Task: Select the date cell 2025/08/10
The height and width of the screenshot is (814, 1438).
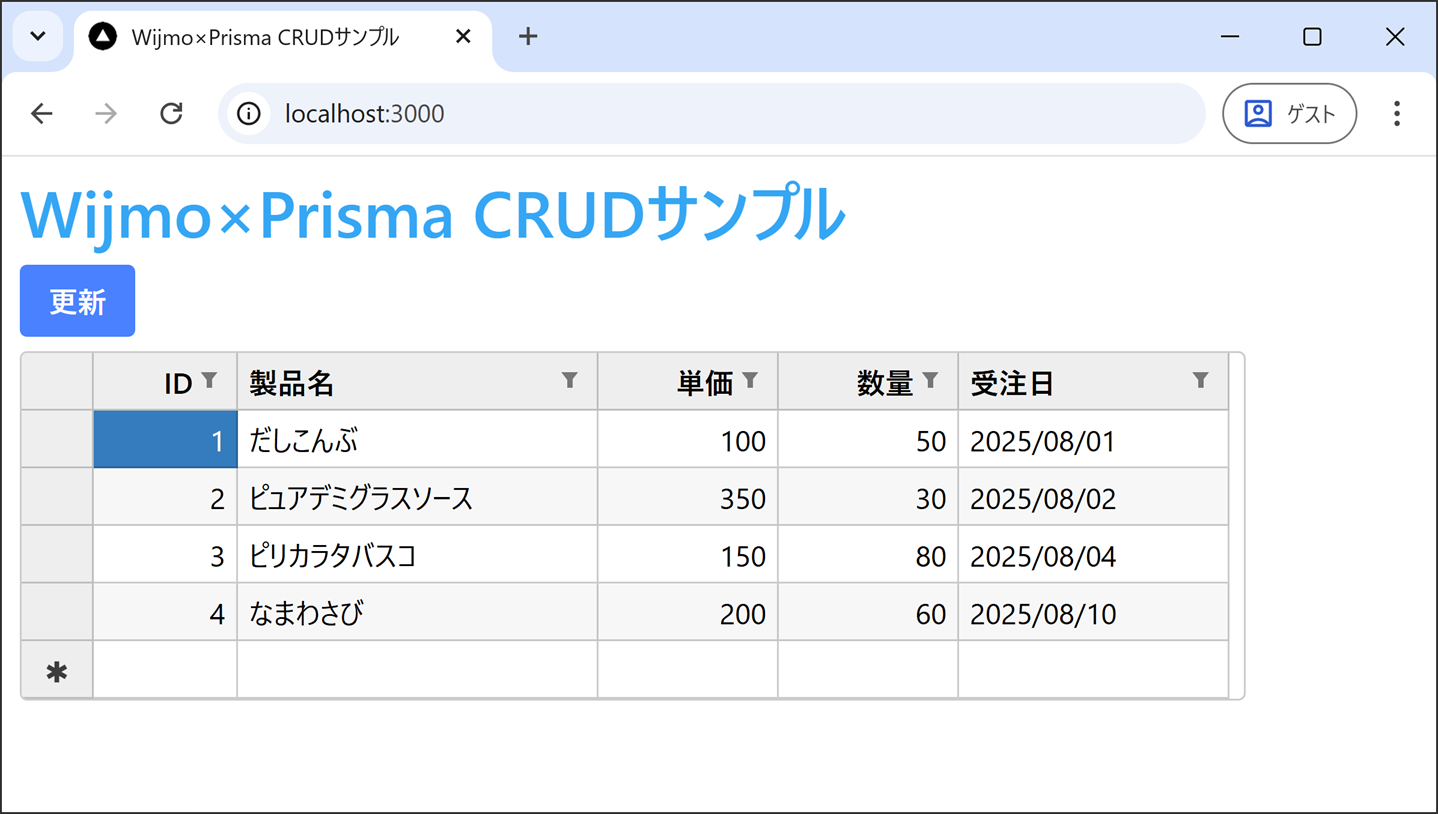Action: [1093, 612]
